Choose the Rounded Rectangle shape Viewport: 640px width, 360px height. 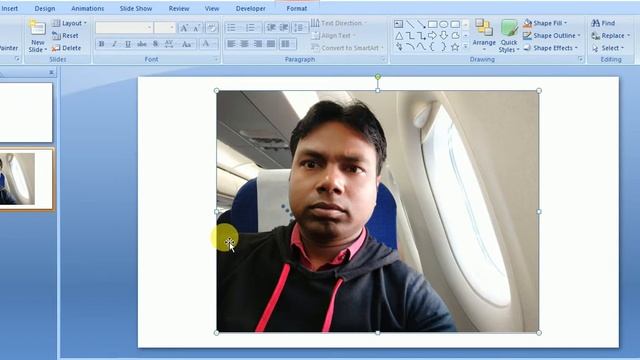455,24
